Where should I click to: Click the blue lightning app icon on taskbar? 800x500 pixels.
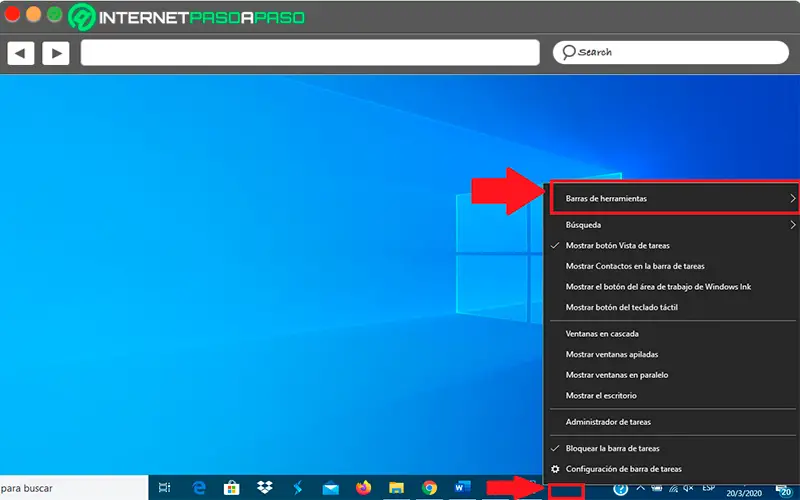coord(297,488)
